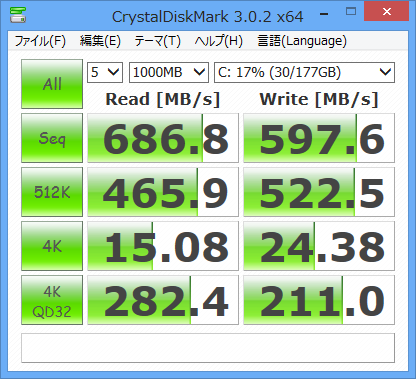Screen dimensions: 416x379
Task: Open the ファイル(F) menu
Action: point(40,41)
